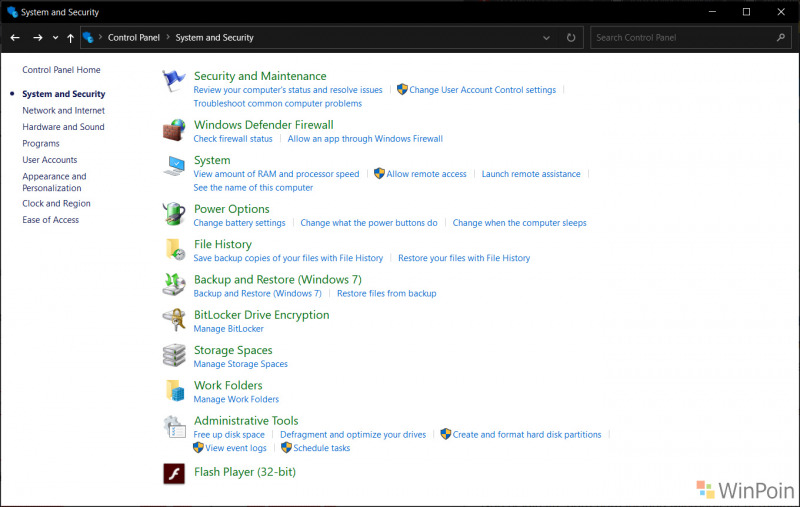
Task: Click the System and Security breadcrumb
Action: [x=214, y=38]
